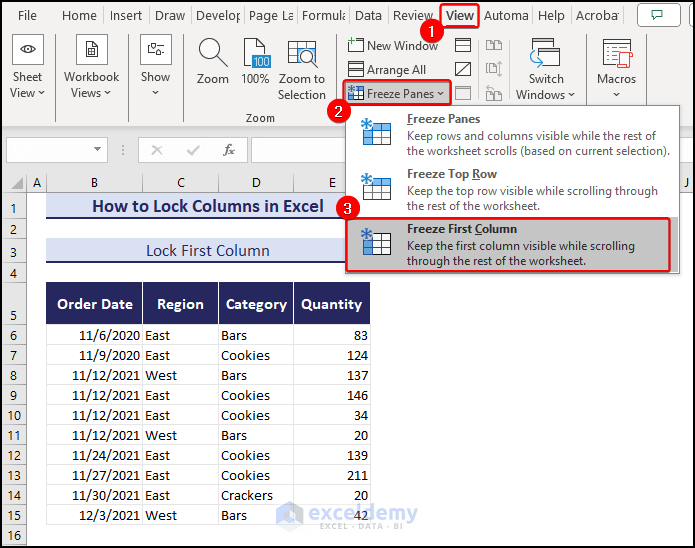Switch to the Developer tab
695x548 pixels.
(x=218, y=16)
